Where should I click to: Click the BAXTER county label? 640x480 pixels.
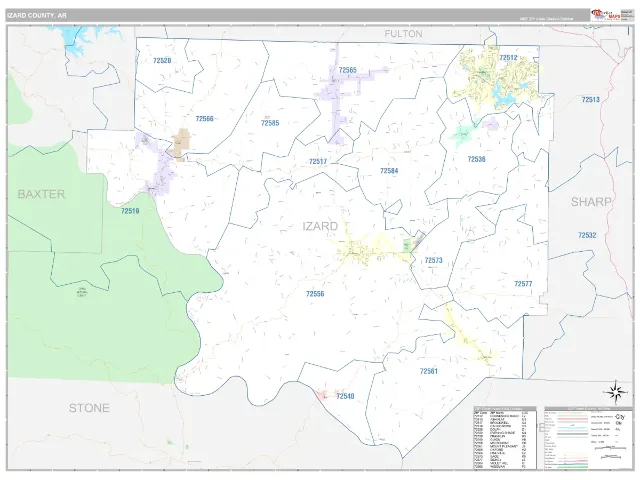tap(41, 194)
